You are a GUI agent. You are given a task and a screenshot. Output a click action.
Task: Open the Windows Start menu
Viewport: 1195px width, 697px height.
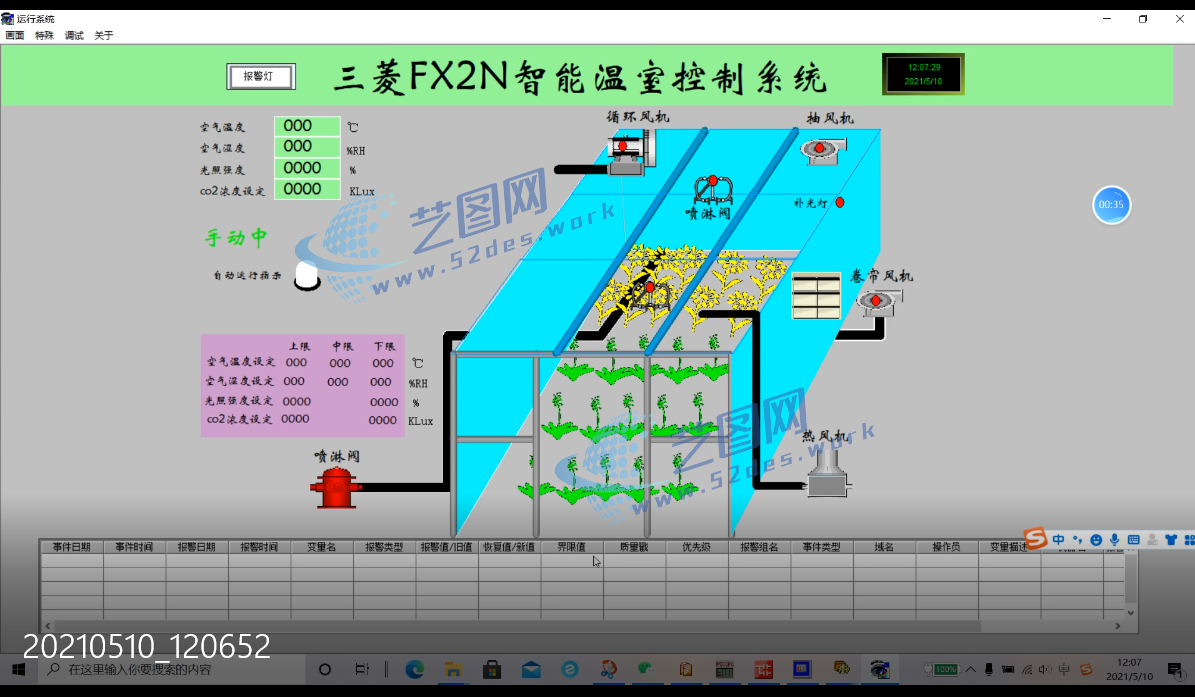click(x=18, y=670)
